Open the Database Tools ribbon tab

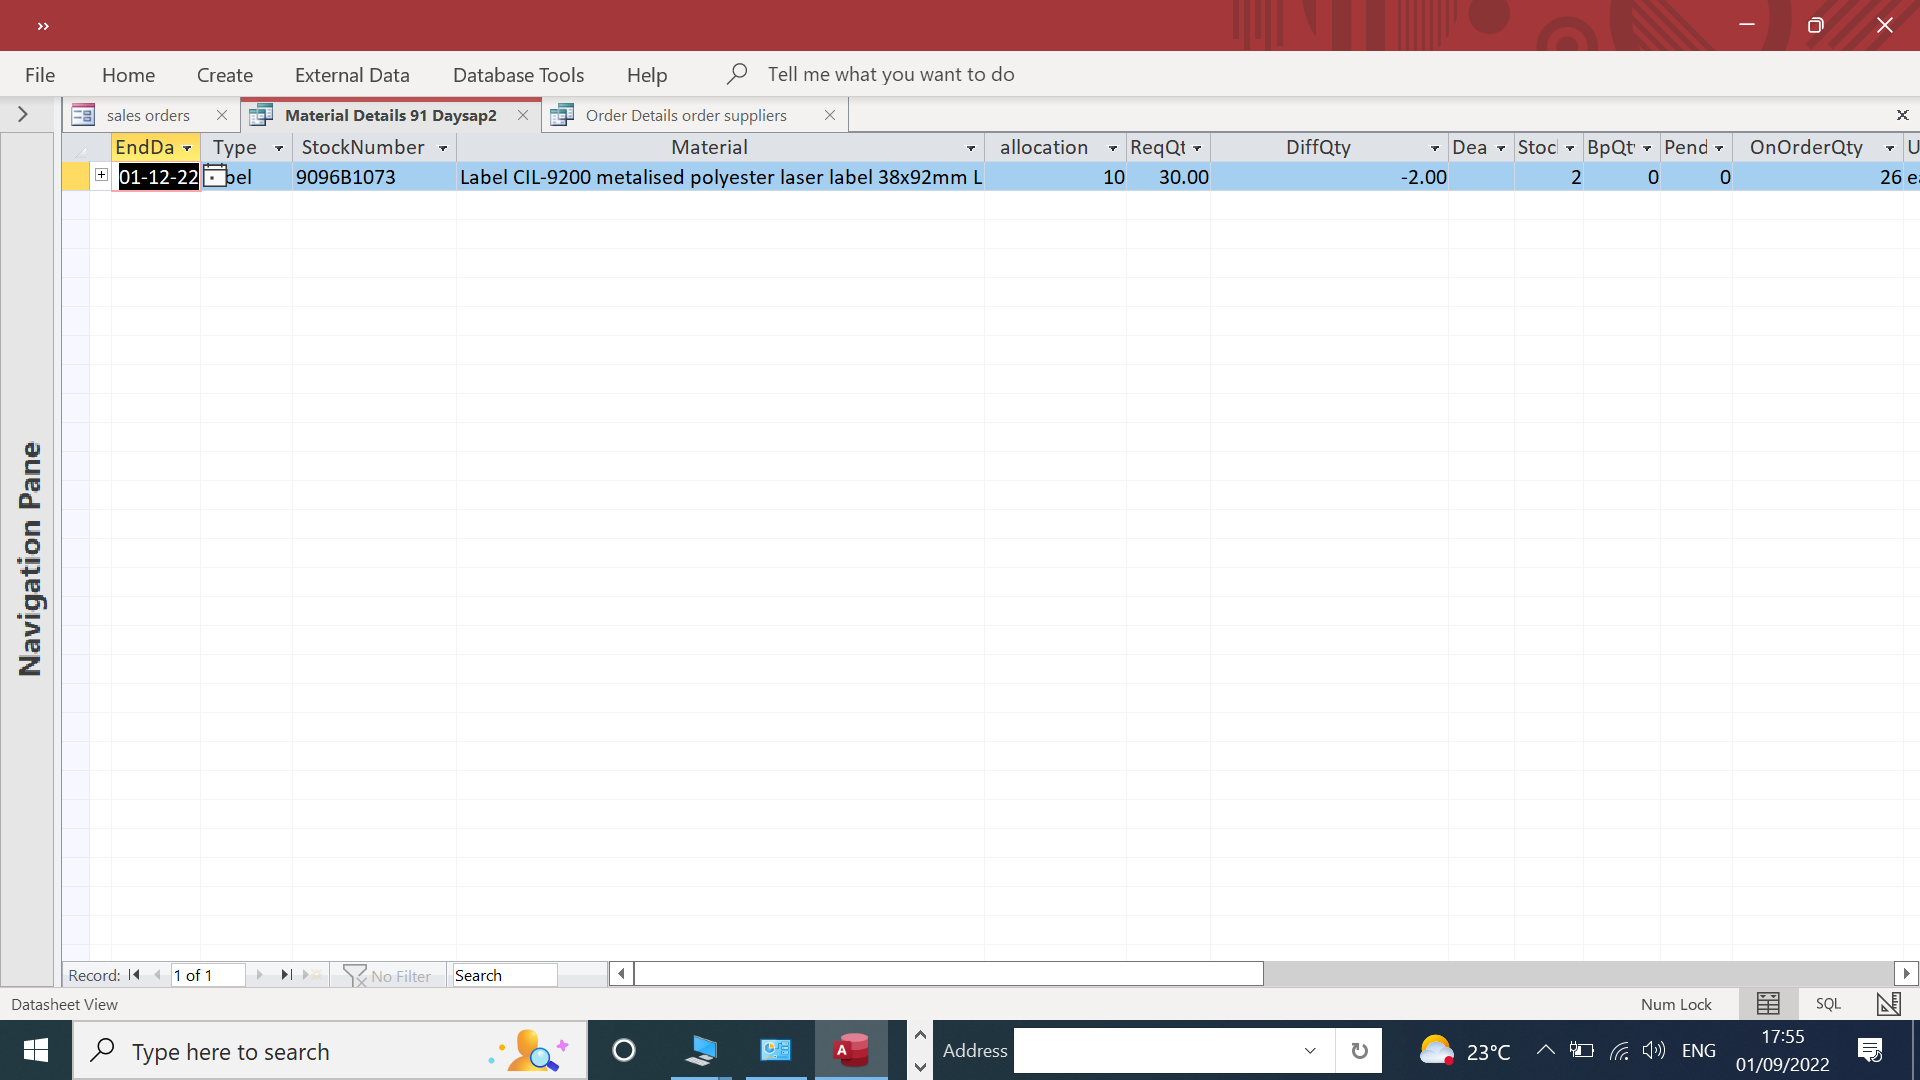(x=518, y=75)
